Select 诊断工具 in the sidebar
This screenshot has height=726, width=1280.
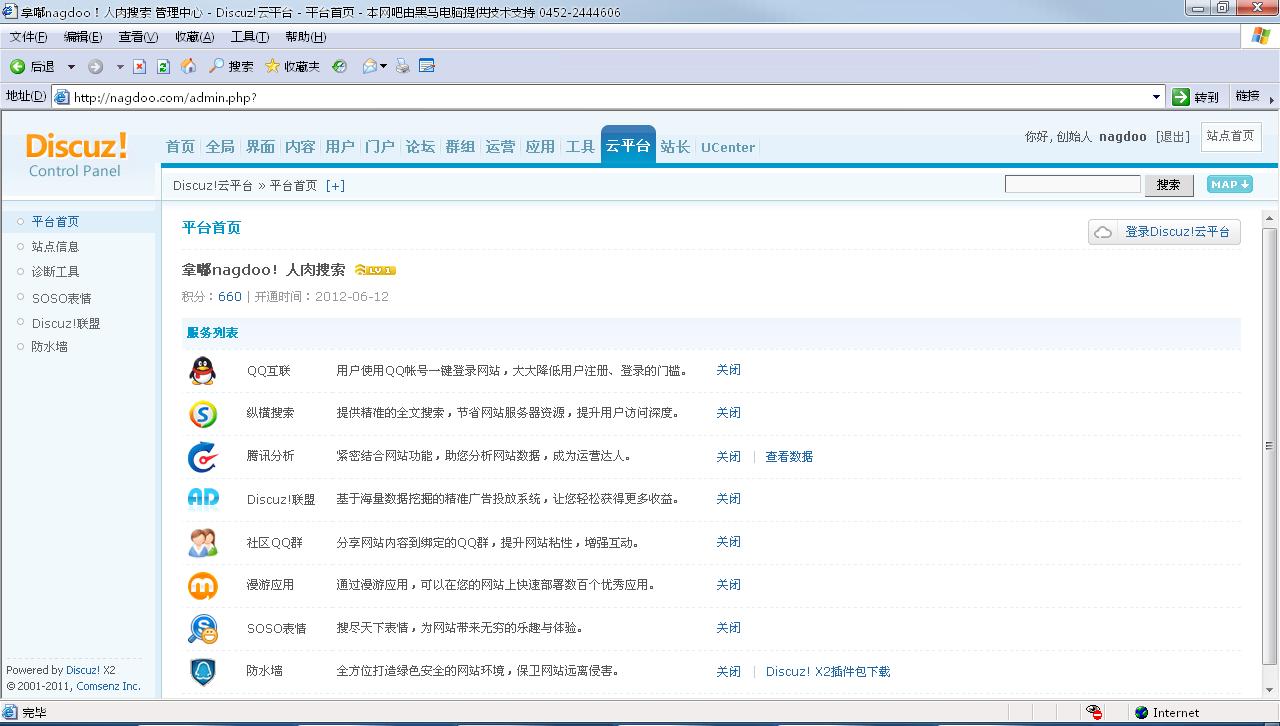[x=55, y=271]
